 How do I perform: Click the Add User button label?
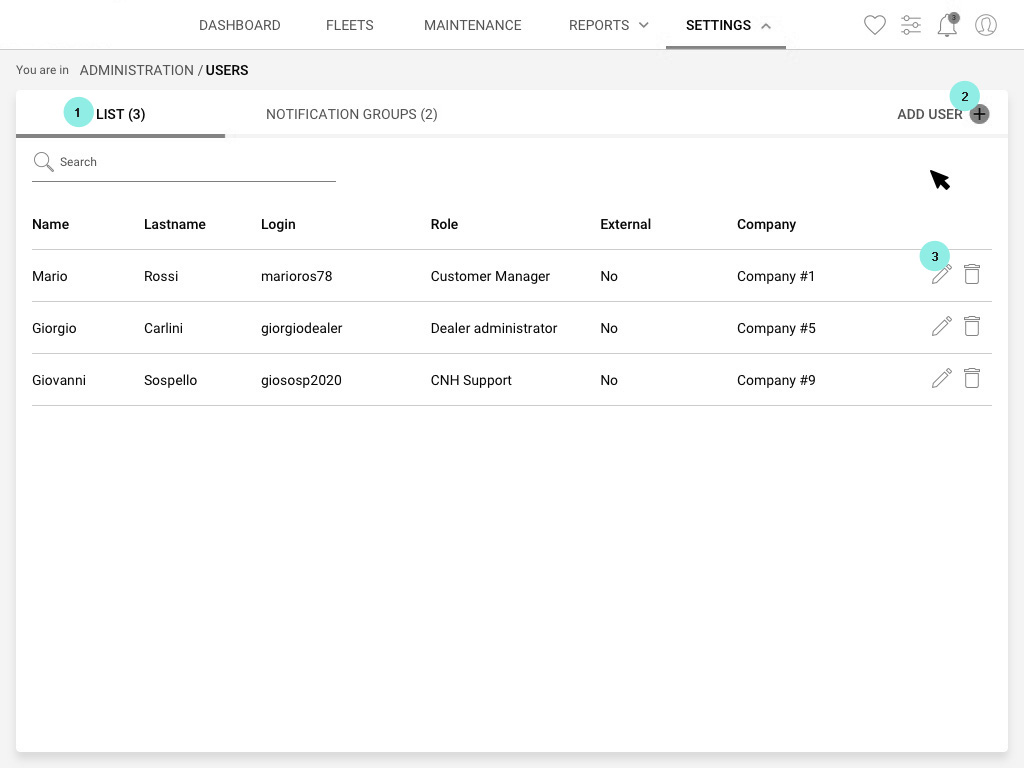(929, 114)
